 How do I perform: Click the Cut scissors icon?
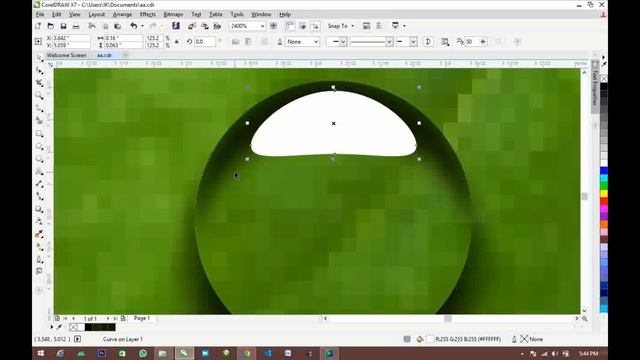(x=92, y=26)
